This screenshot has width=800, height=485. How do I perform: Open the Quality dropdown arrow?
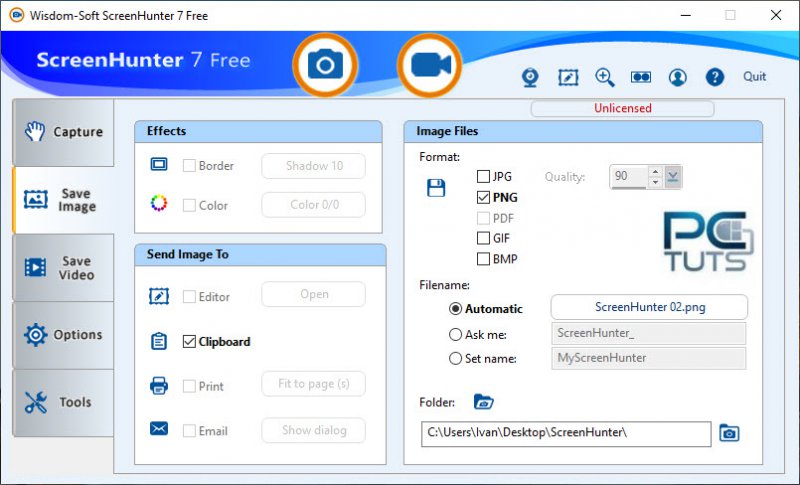tap(672, 177)
